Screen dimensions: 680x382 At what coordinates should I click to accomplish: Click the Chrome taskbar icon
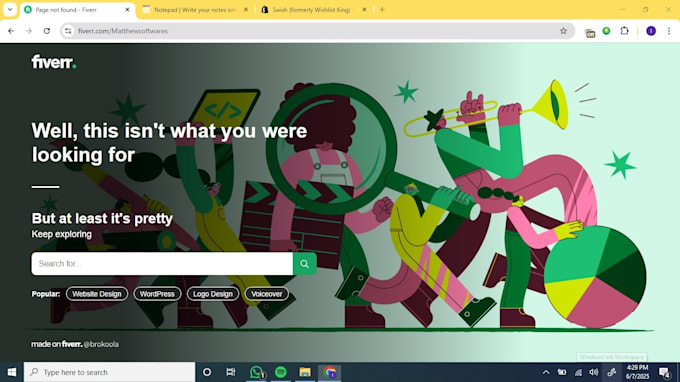click(330, 372)
